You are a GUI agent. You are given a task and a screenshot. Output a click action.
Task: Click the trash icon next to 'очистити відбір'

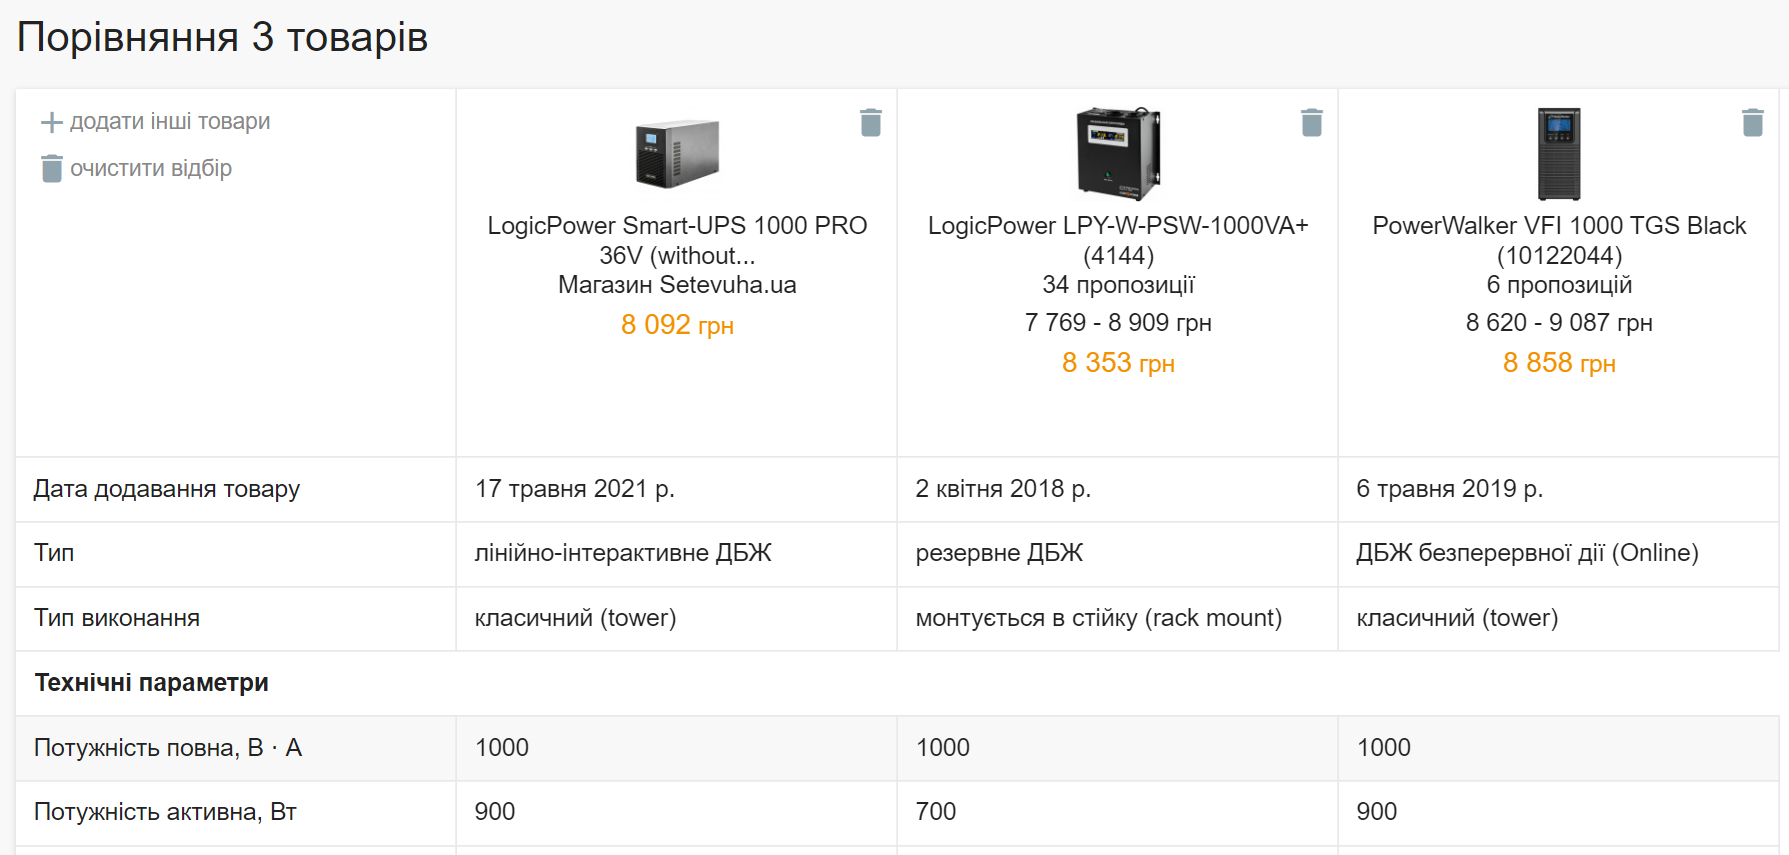coord(52,168)
